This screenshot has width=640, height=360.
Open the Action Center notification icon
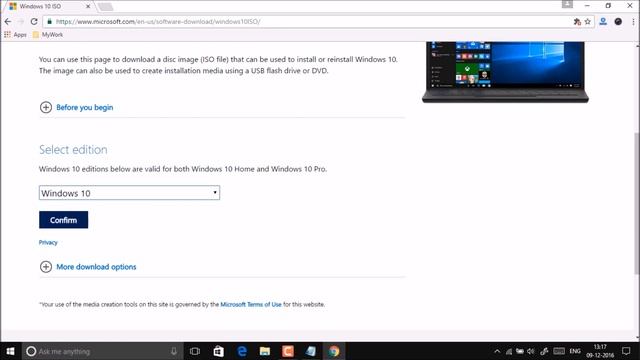[x=626, y=351]
